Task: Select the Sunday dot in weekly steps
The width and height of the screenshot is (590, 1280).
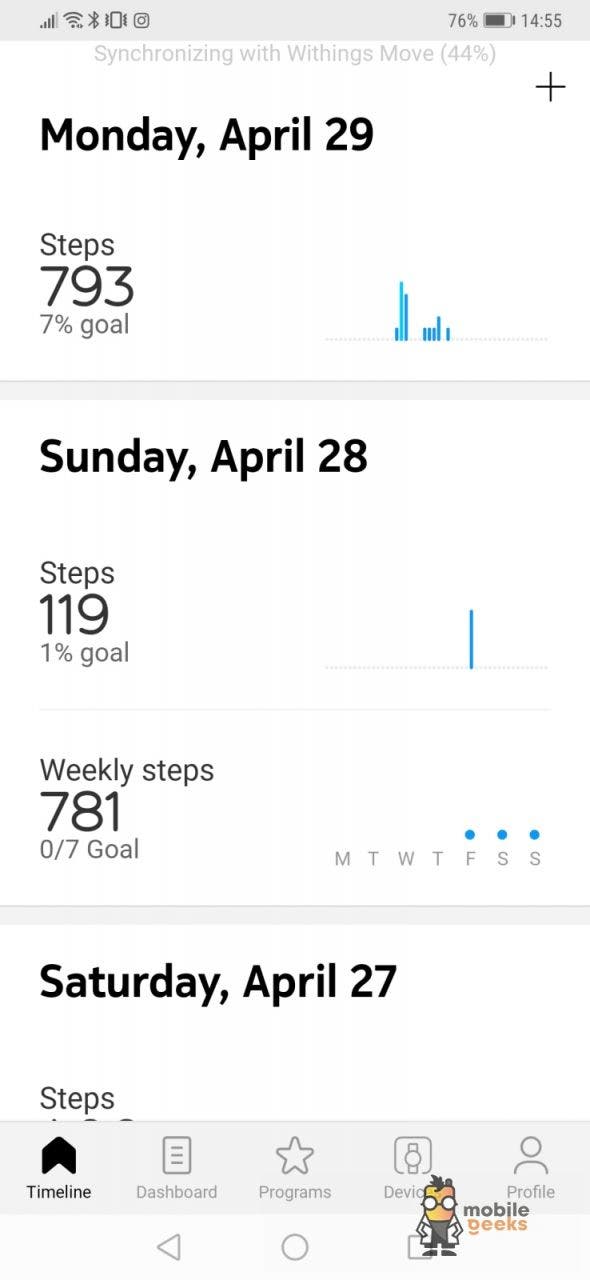Action: (x=535, y=834)
